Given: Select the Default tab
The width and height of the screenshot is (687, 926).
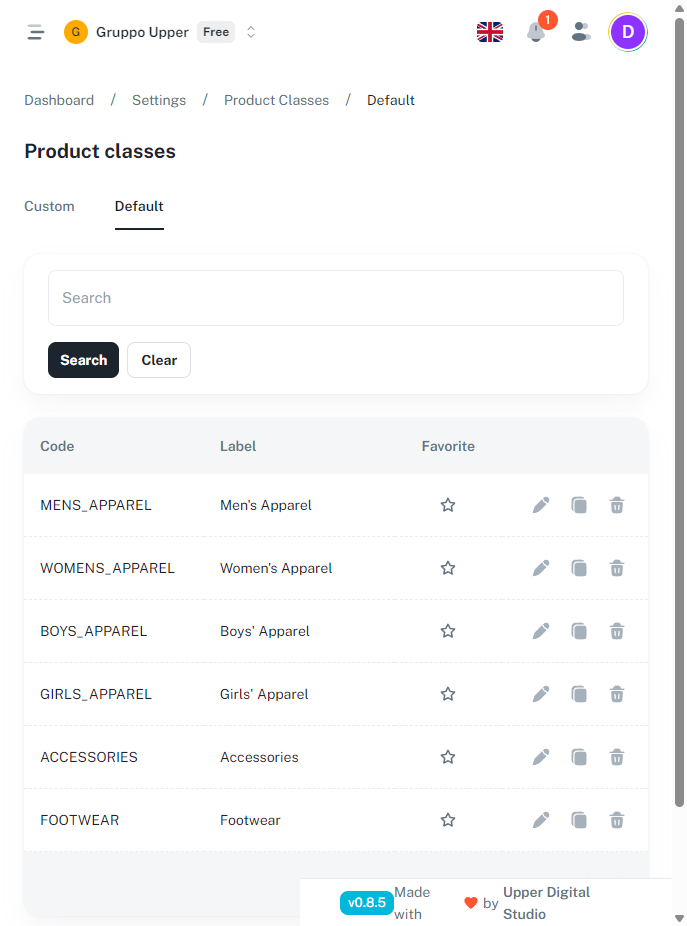Looking at the screenshot, I should [139, 206].
